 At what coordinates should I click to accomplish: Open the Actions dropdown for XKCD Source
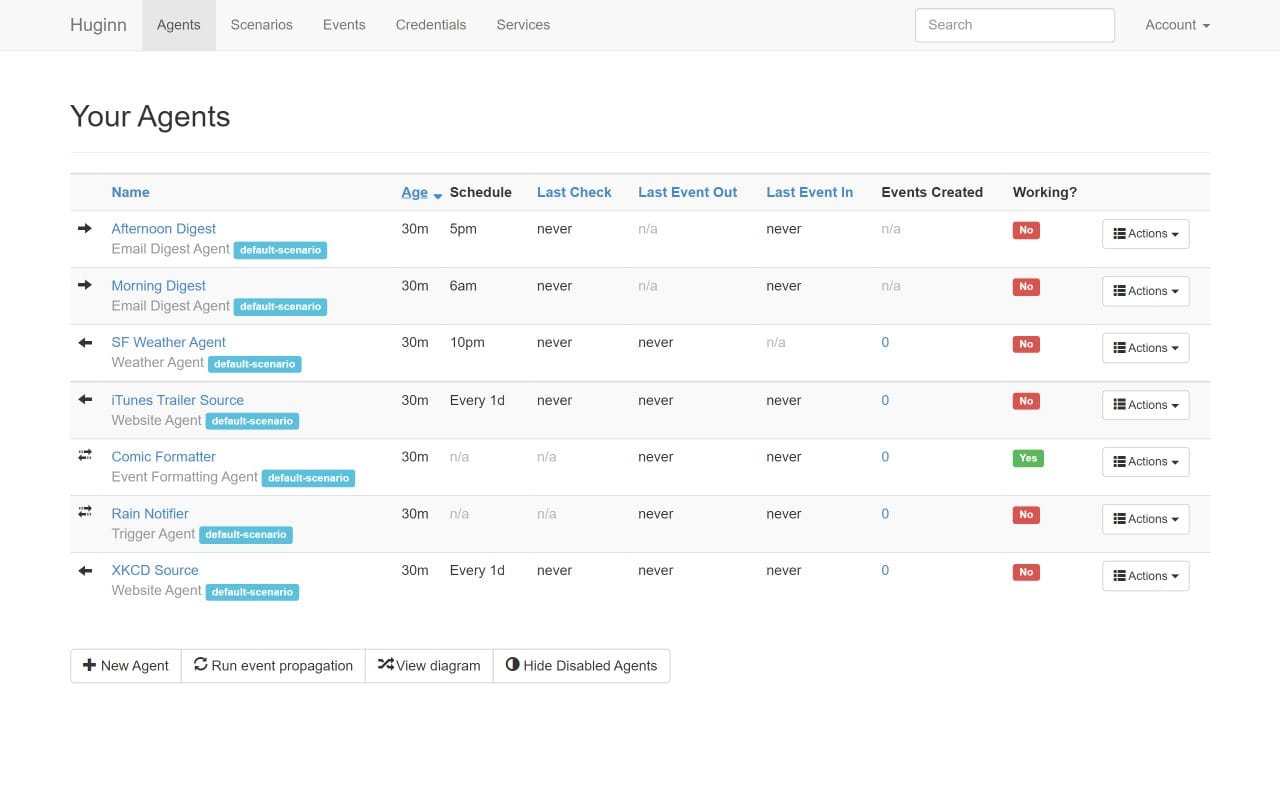point(1145,575)
